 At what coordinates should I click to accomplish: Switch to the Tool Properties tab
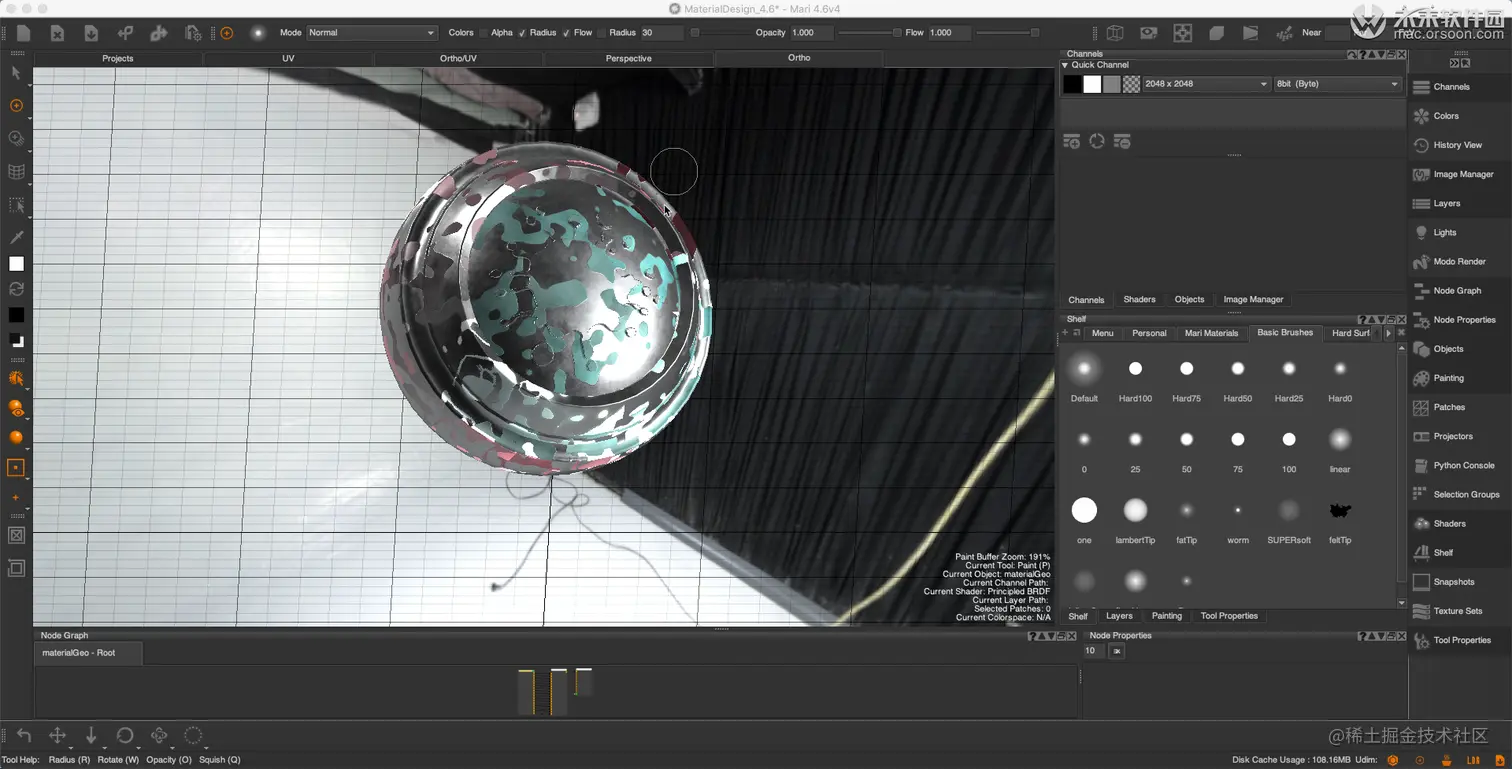pyautogui.click(x=1229, y=616)
